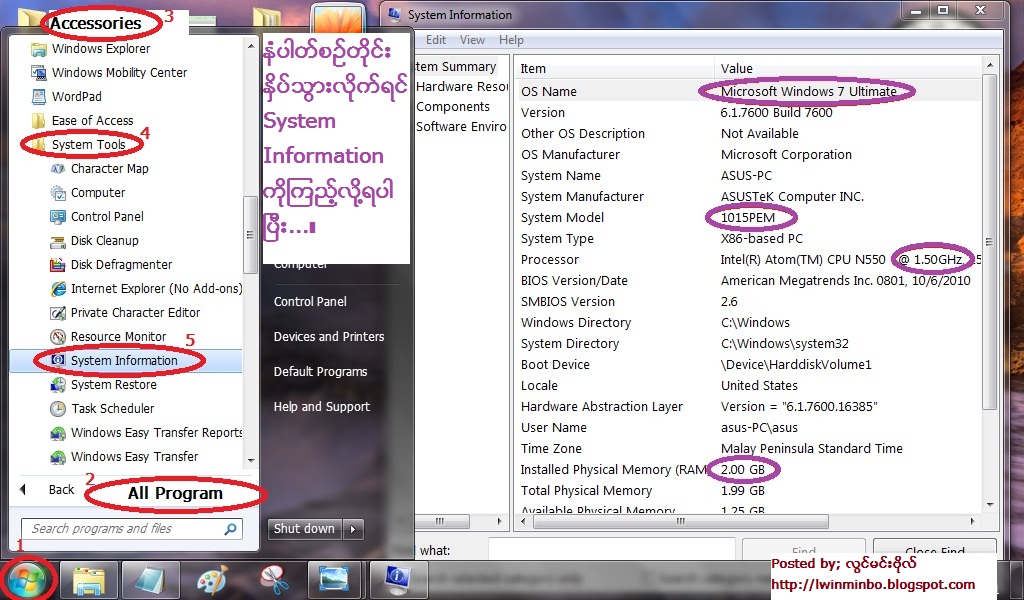Open the Edit menu in System Information
This screenshot has width=1024, height=600.
pos(436,40)
